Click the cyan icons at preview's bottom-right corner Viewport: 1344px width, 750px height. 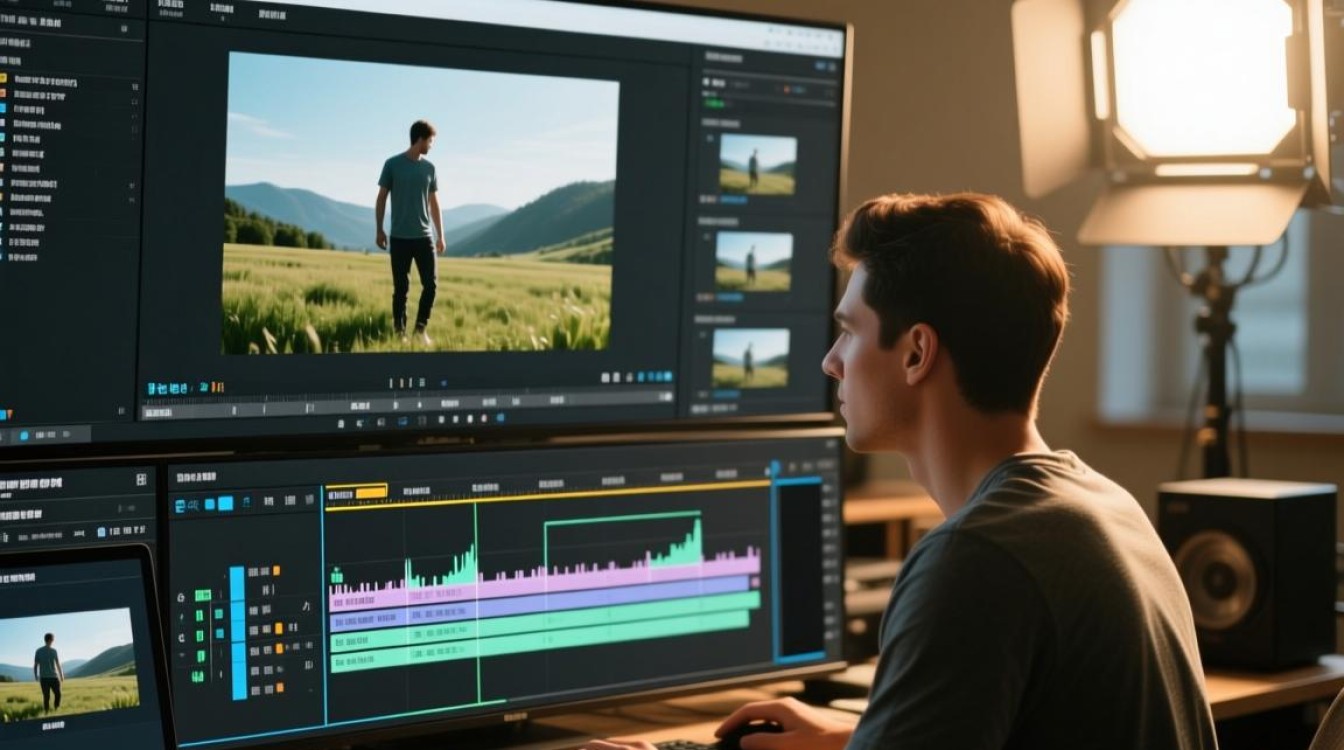click(656, 377)
